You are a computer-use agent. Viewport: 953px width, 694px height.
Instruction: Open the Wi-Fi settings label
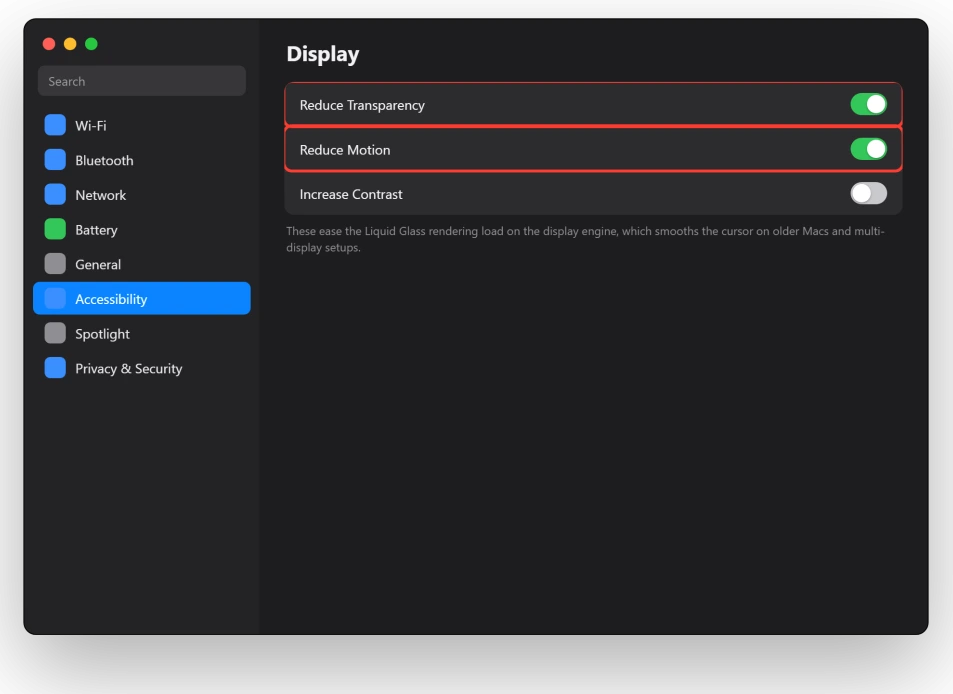[91, 126]
